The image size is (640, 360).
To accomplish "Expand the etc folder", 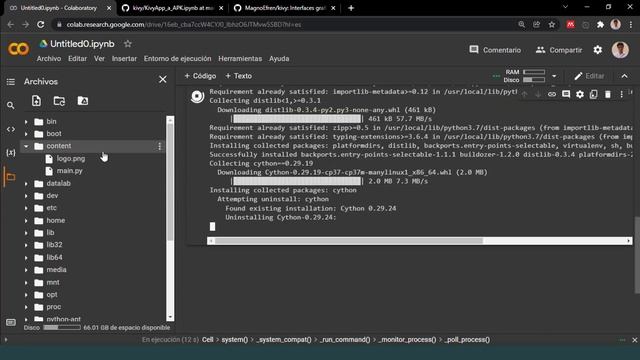I will coord(26,208).
